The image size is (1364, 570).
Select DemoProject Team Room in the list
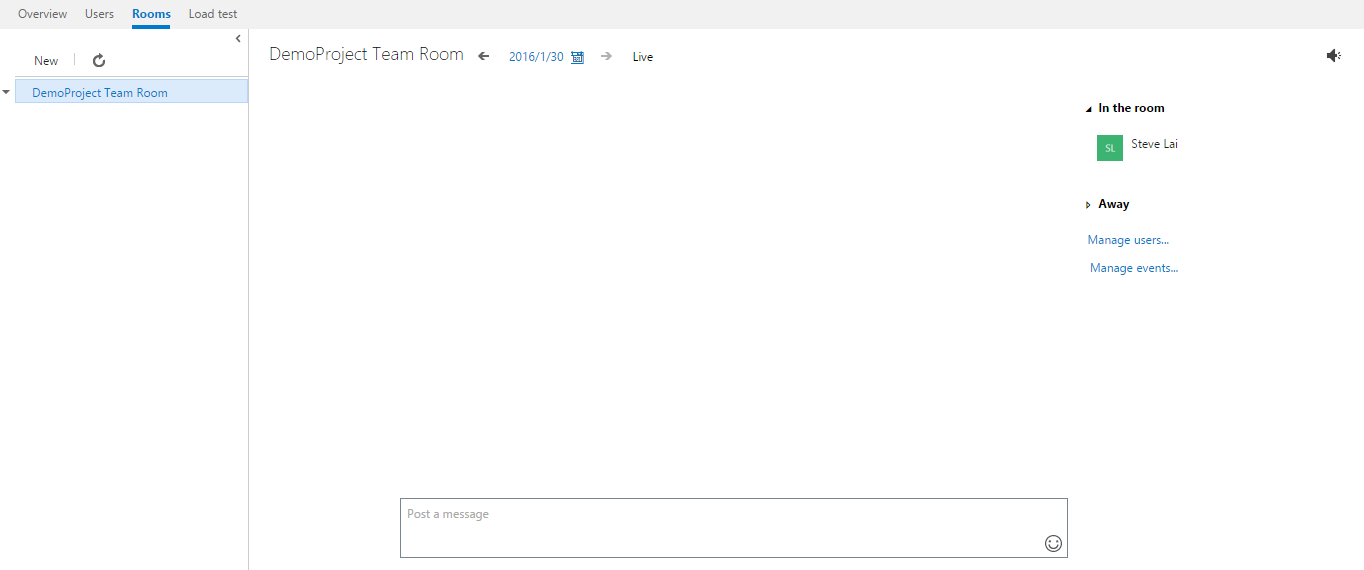(x=100, y=93)
